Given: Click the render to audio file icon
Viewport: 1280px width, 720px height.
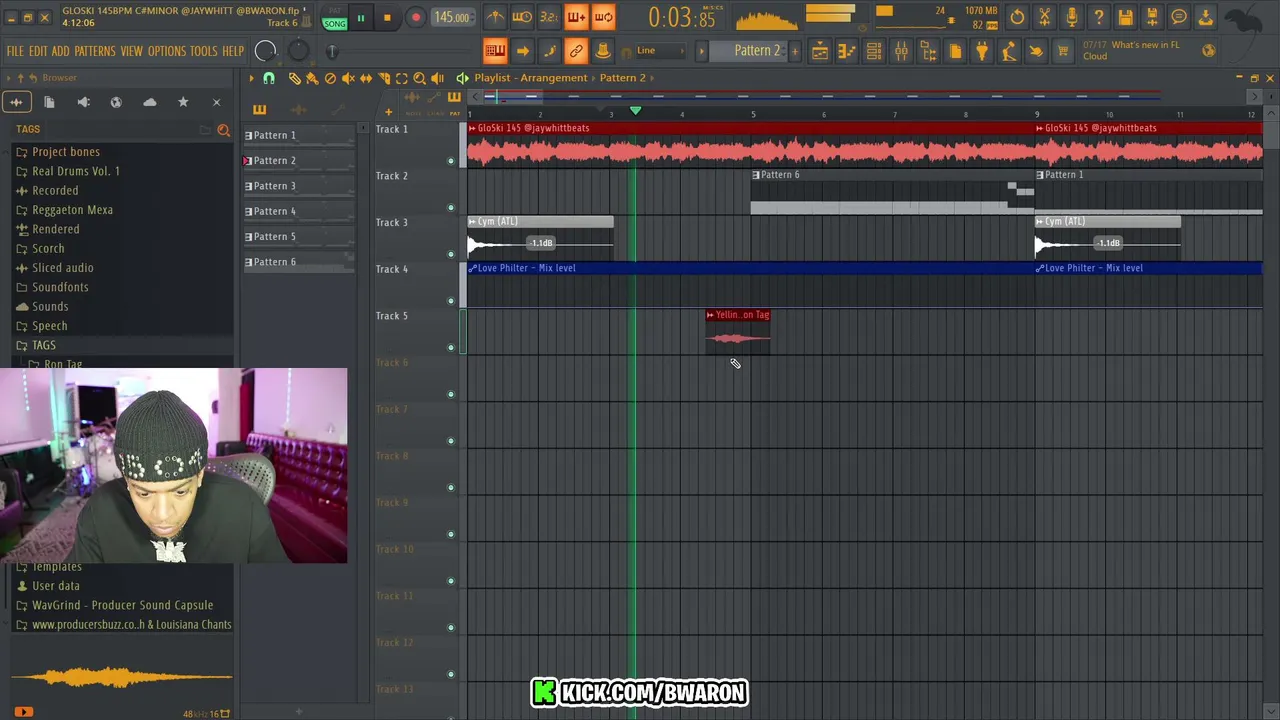Looking at the screenshot, I should (1152, 17).
